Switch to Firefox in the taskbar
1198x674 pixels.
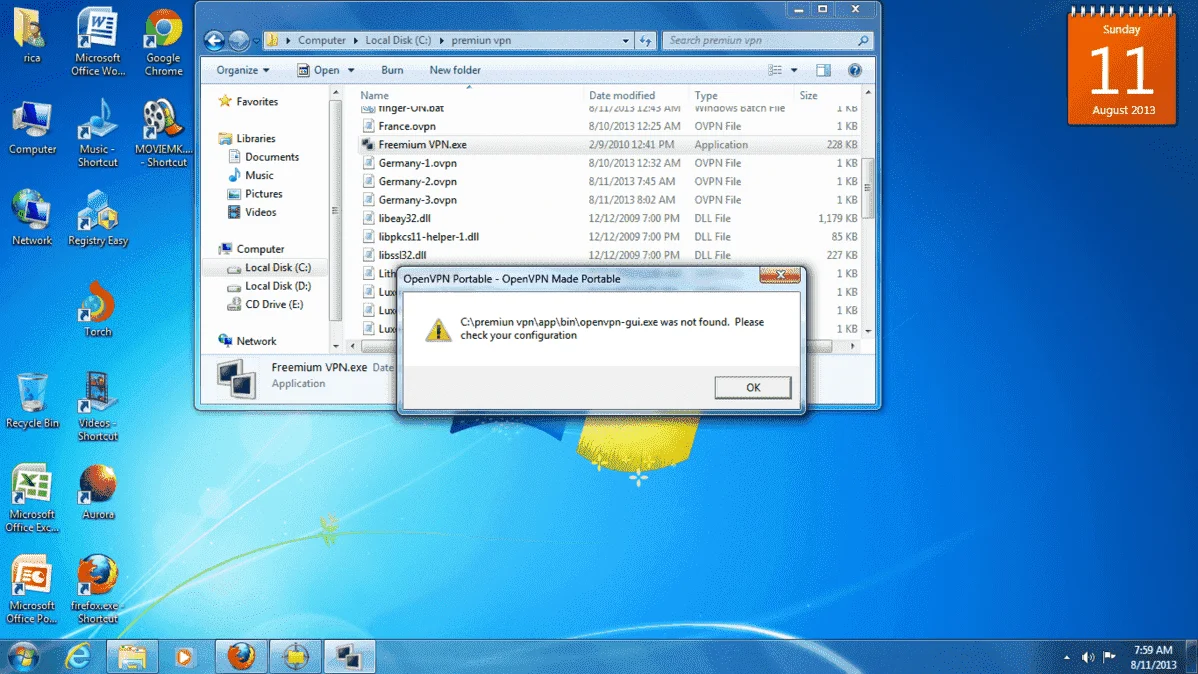(241, 656)
